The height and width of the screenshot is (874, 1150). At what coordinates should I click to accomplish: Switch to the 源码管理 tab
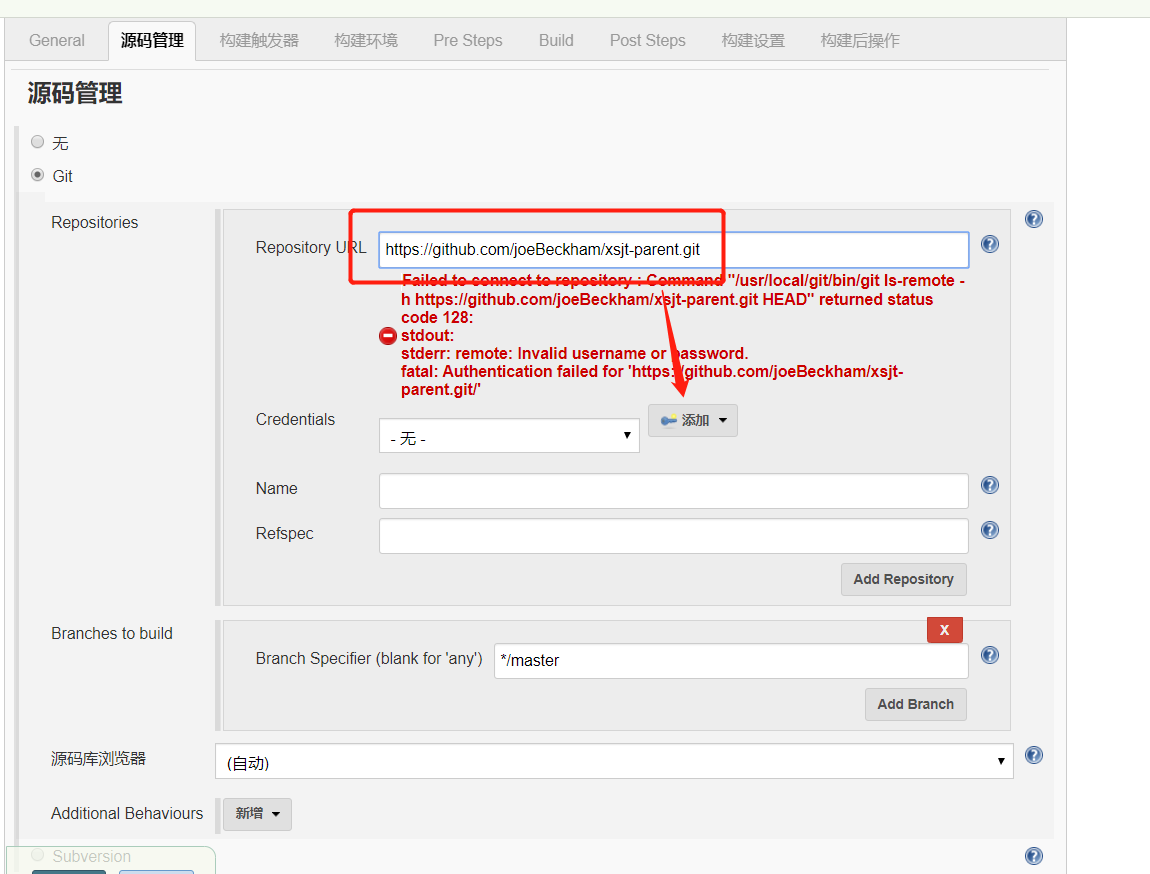coord(152,41)
